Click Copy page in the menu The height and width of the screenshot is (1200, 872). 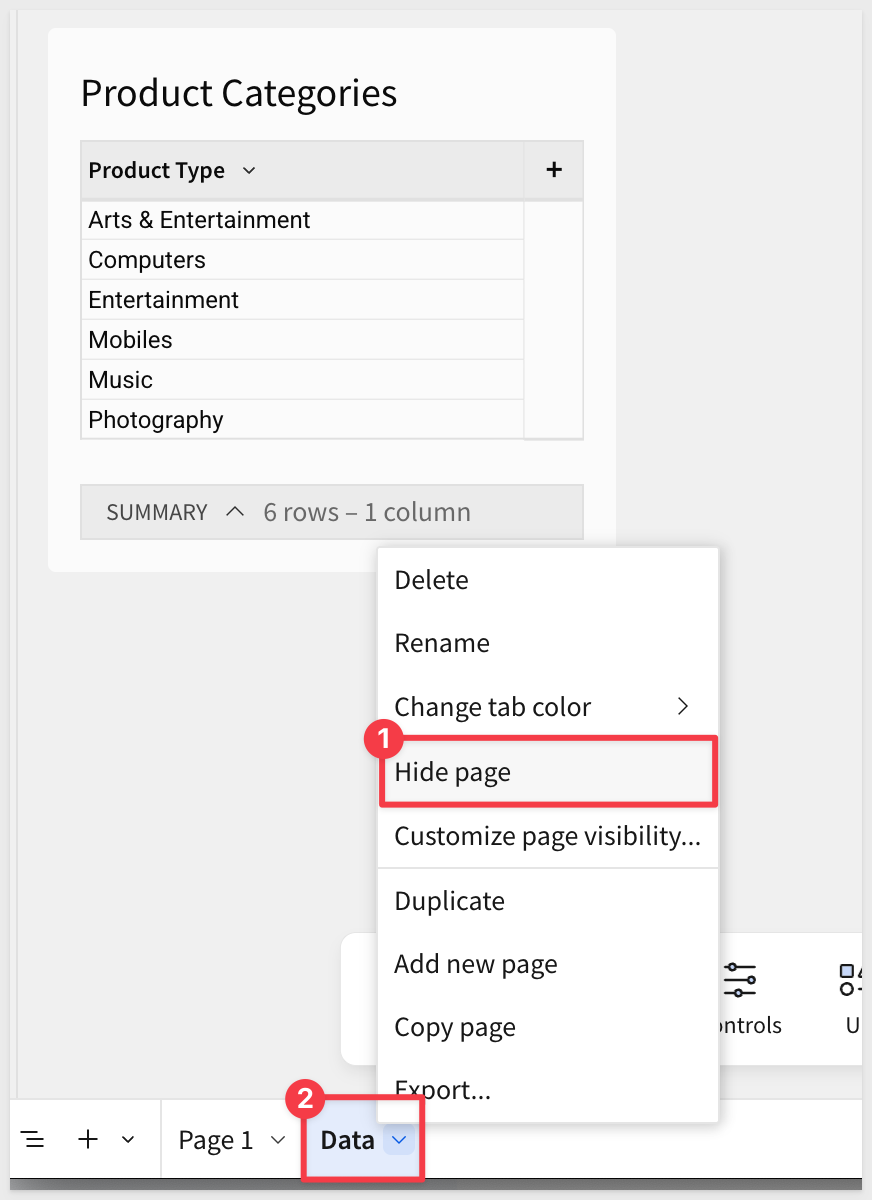coord(455,1028)
